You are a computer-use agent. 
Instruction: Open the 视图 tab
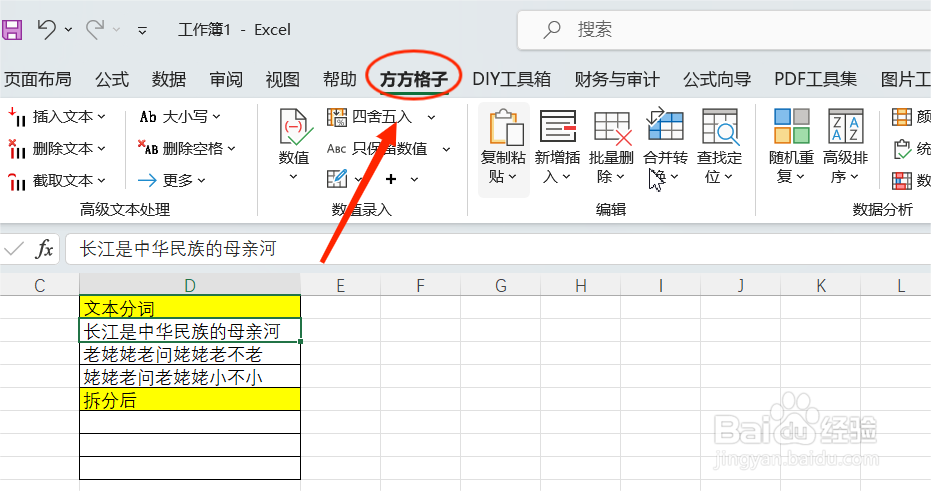coord(283,80)
